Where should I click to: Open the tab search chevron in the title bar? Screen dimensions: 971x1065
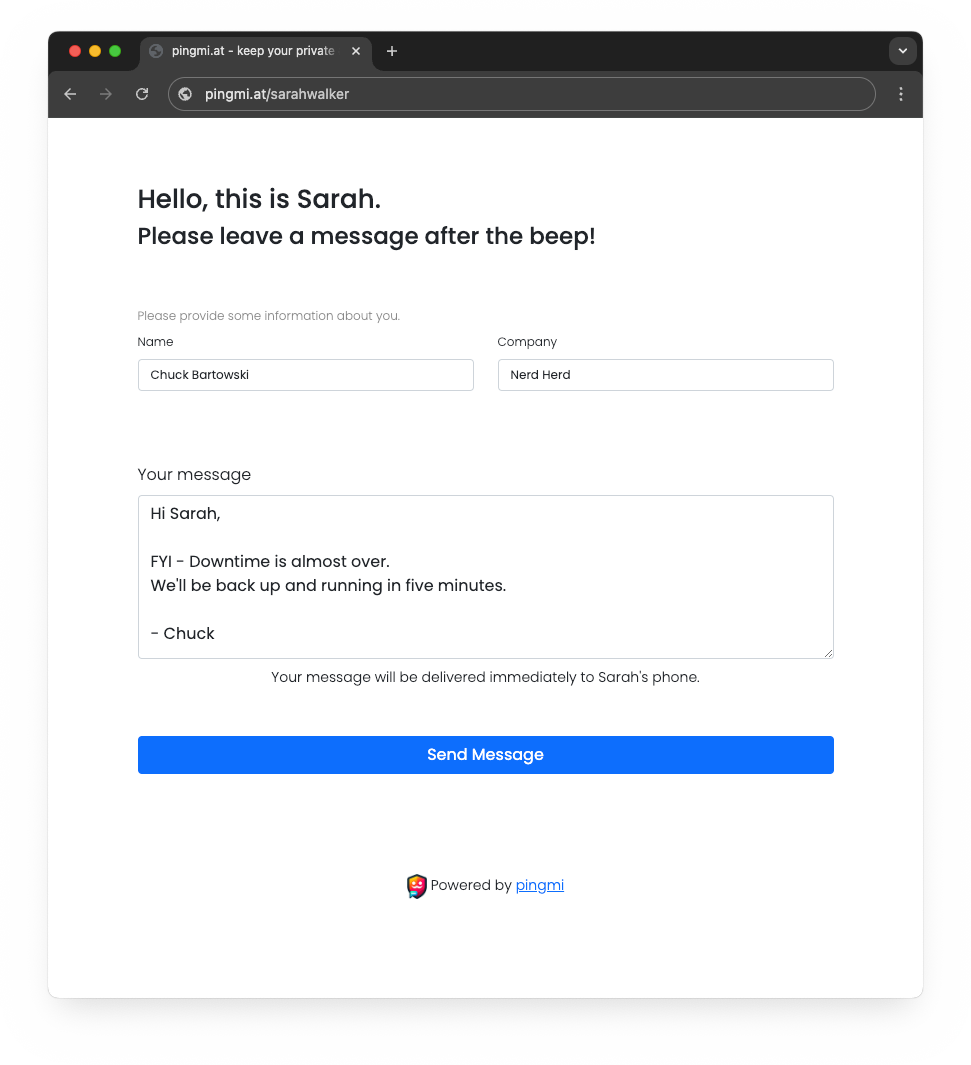point(903,50)
